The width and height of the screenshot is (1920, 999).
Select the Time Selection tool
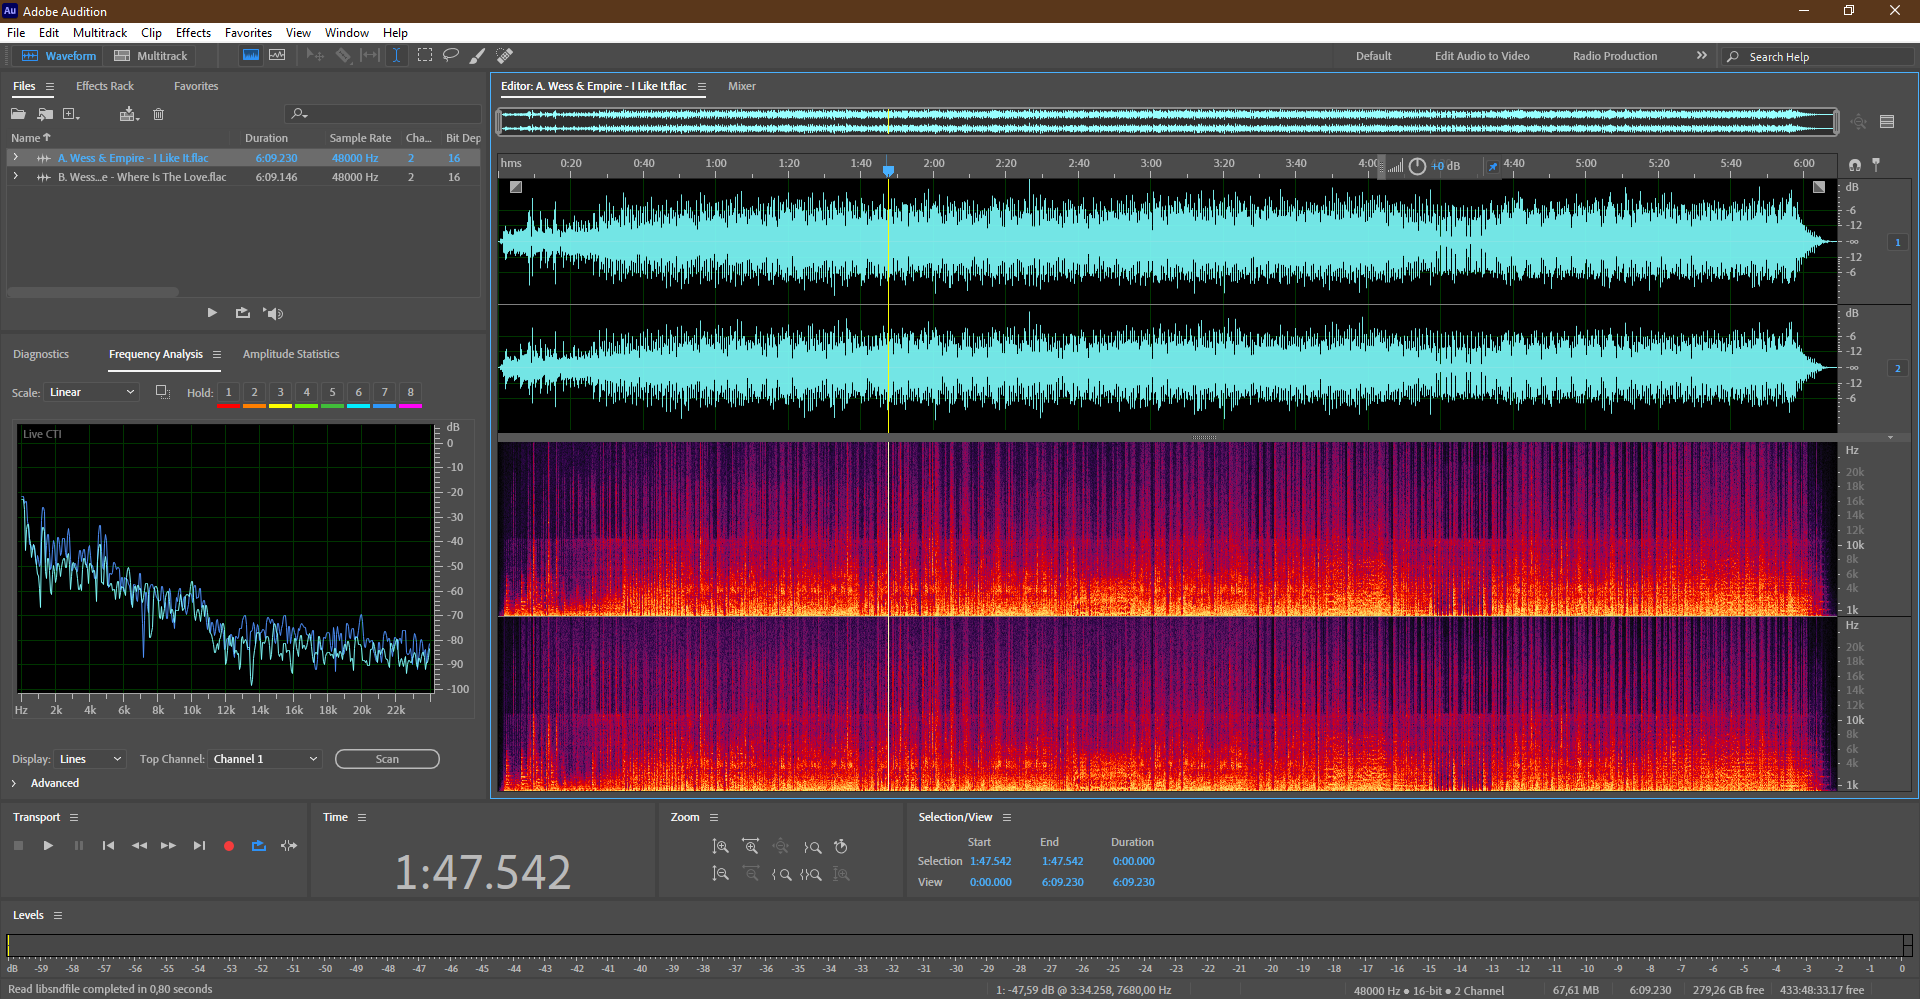point(396,56)
